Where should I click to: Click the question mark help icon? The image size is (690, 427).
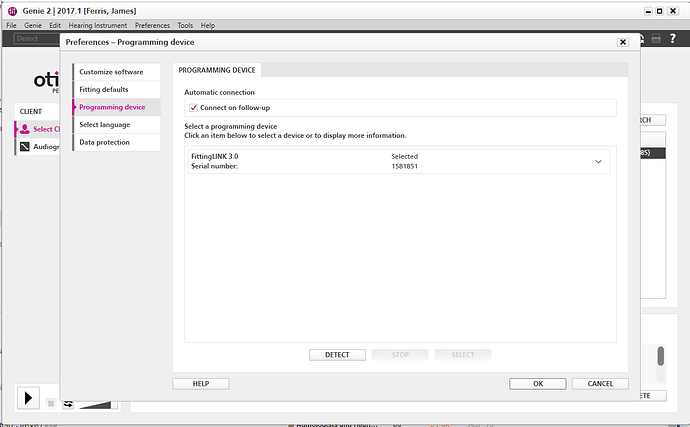pos(672,38)
